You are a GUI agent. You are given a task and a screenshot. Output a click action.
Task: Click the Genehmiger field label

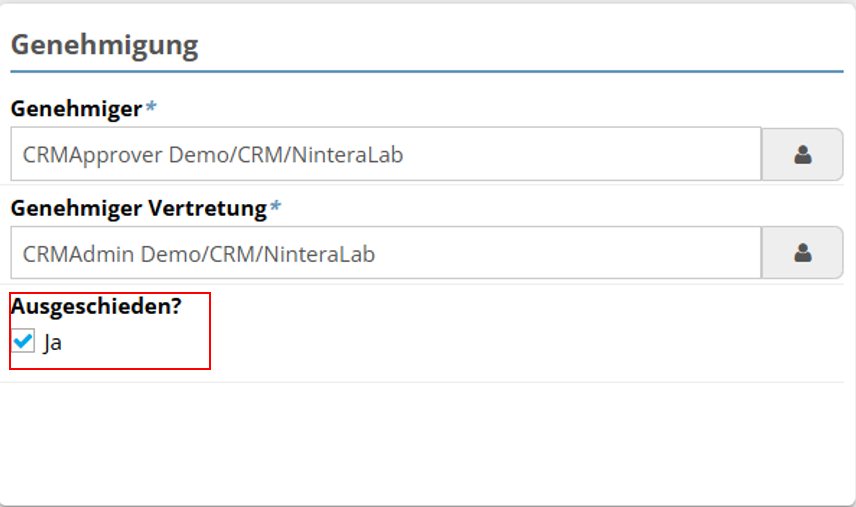click(x=76, y=109)
